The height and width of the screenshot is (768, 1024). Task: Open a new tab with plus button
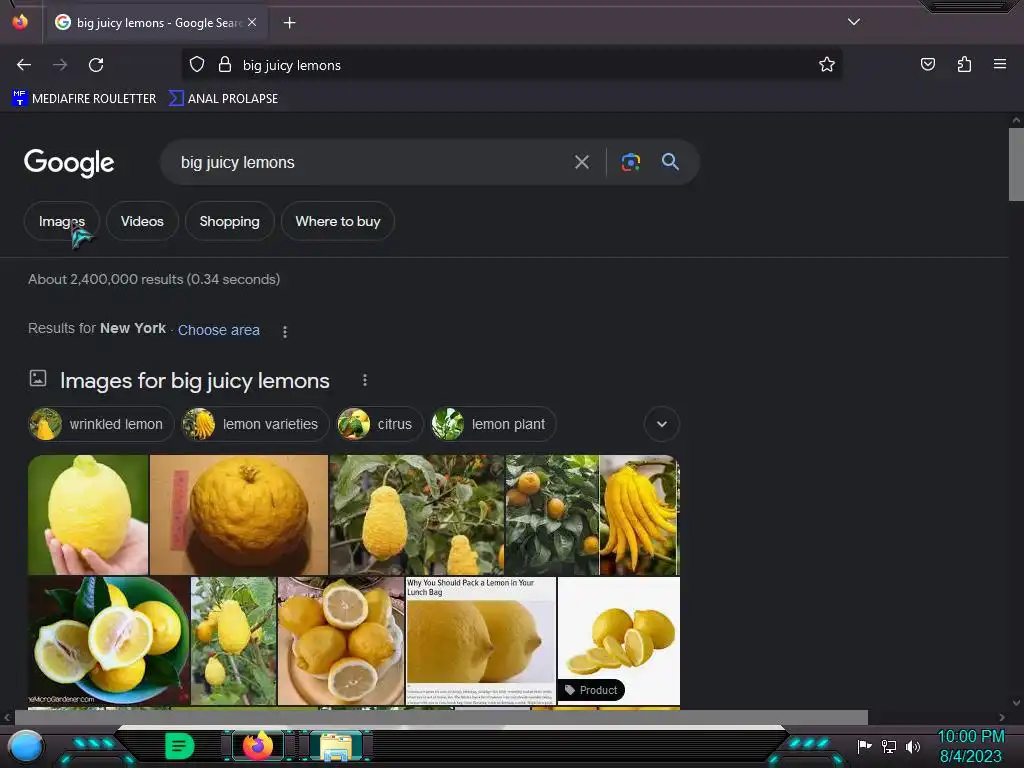coord(289,23)
